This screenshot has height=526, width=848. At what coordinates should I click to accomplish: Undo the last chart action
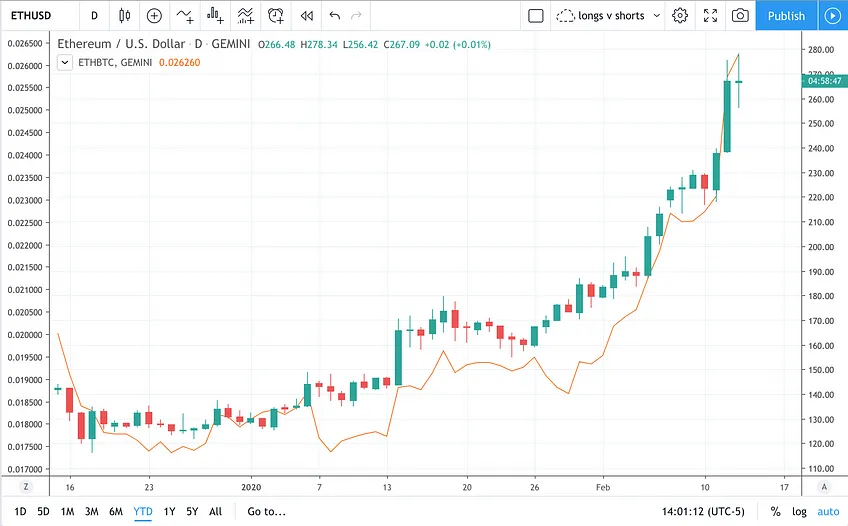coord(335,16)
